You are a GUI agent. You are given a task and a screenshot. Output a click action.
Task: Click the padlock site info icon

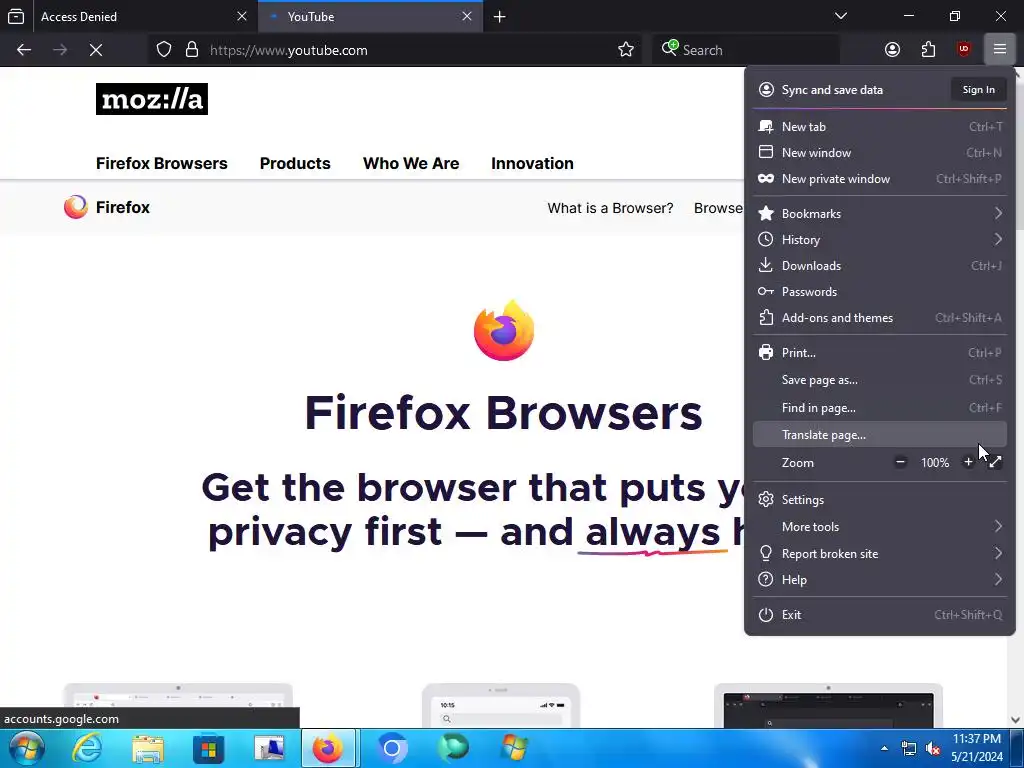pyautogui.click(x=191, y=50)
